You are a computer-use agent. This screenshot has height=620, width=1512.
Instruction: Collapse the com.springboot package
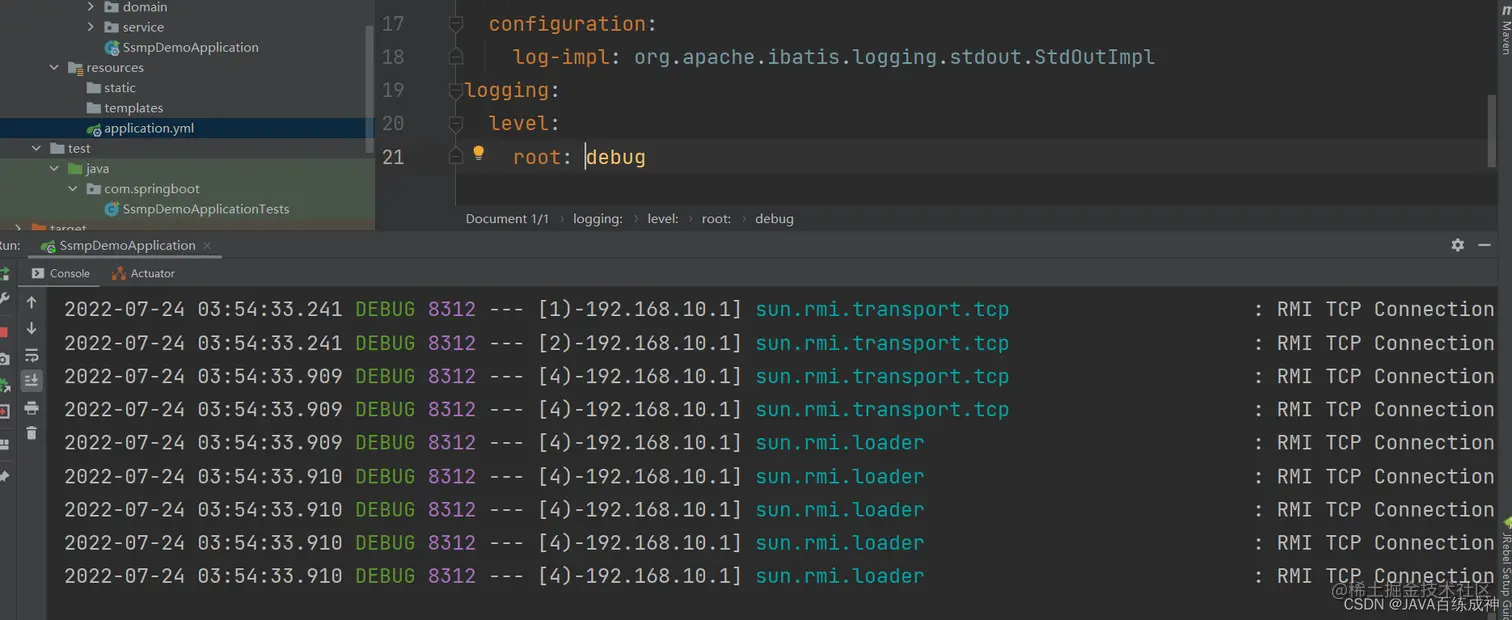pos(73,188)
